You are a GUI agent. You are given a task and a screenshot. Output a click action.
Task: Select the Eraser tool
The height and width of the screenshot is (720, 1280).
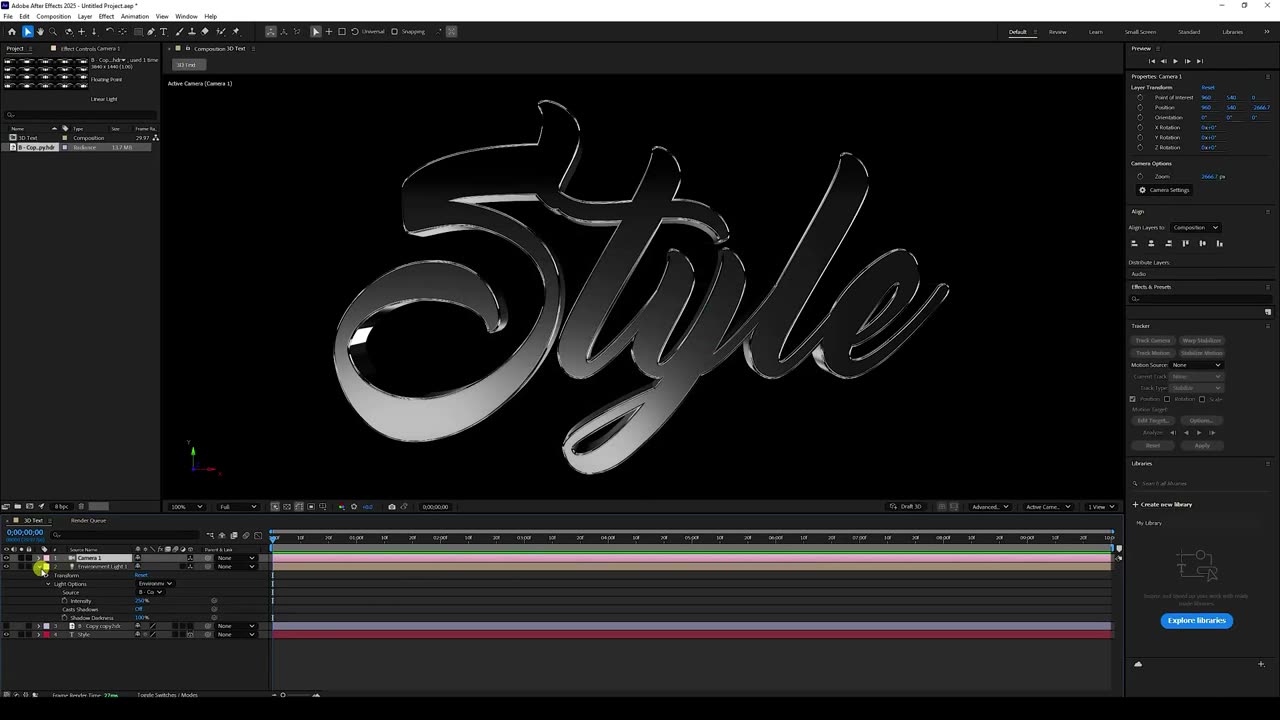point(205,31)
